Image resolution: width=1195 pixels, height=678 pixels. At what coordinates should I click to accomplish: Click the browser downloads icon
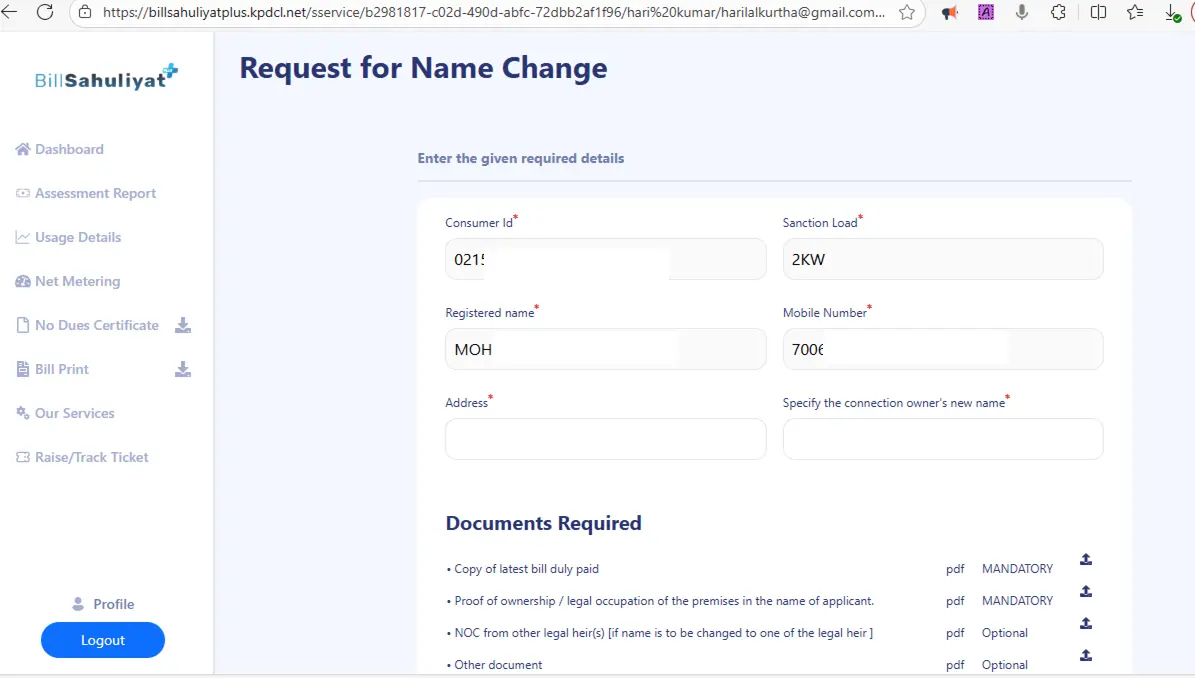[x=1174, y=13]
